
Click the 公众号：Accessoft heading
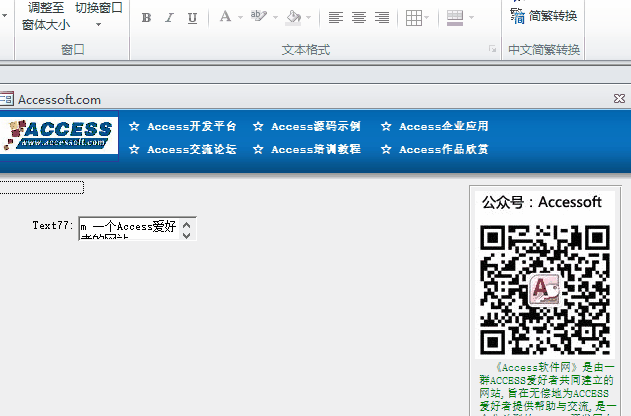[x=542, y=202]
